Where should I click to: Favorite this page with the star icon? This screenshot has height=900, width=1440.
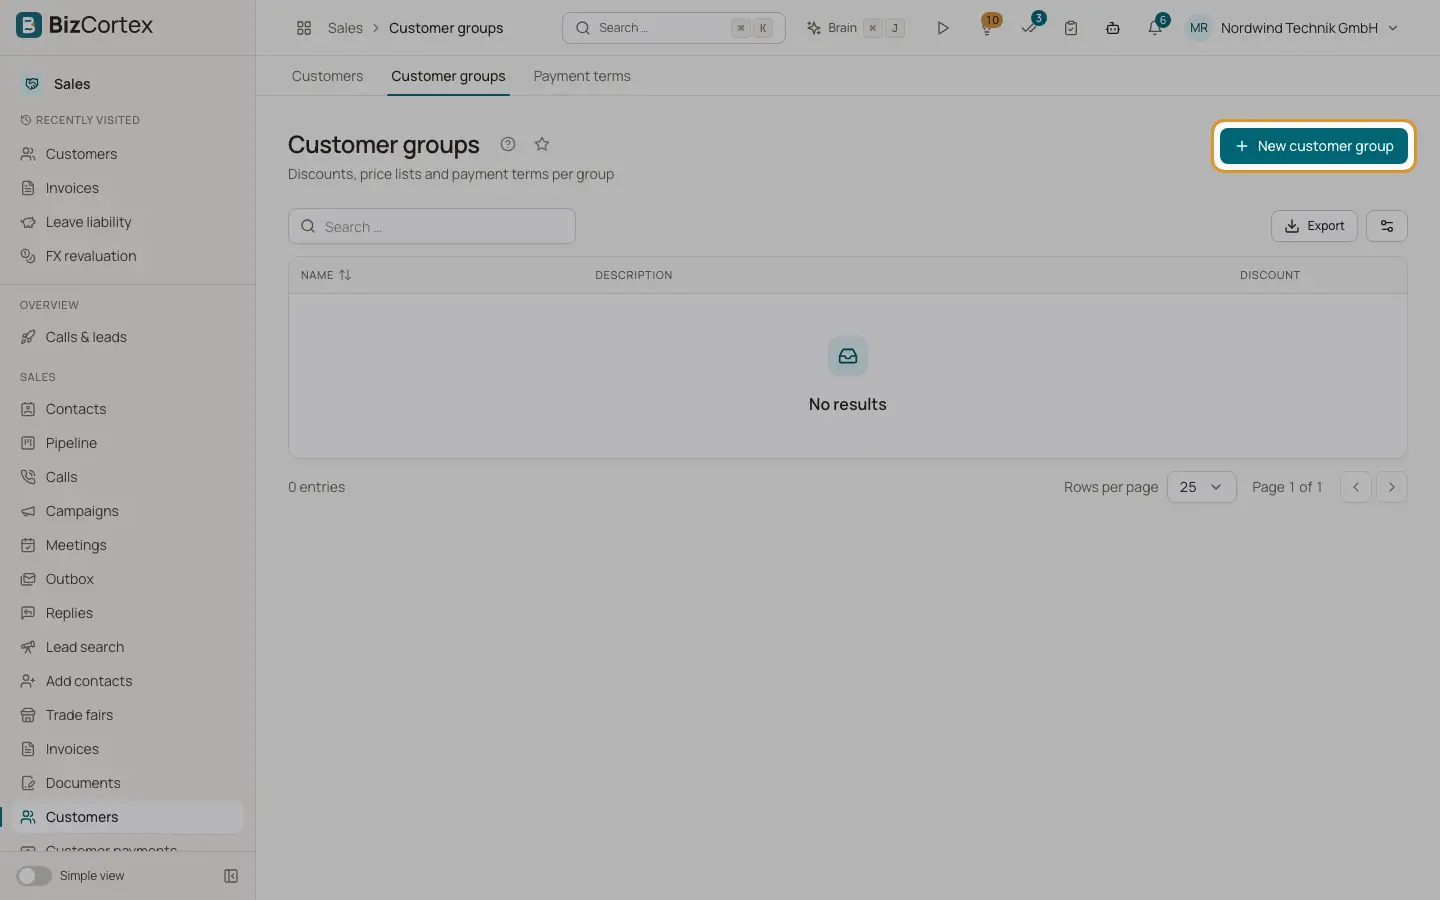pos(542,144)
